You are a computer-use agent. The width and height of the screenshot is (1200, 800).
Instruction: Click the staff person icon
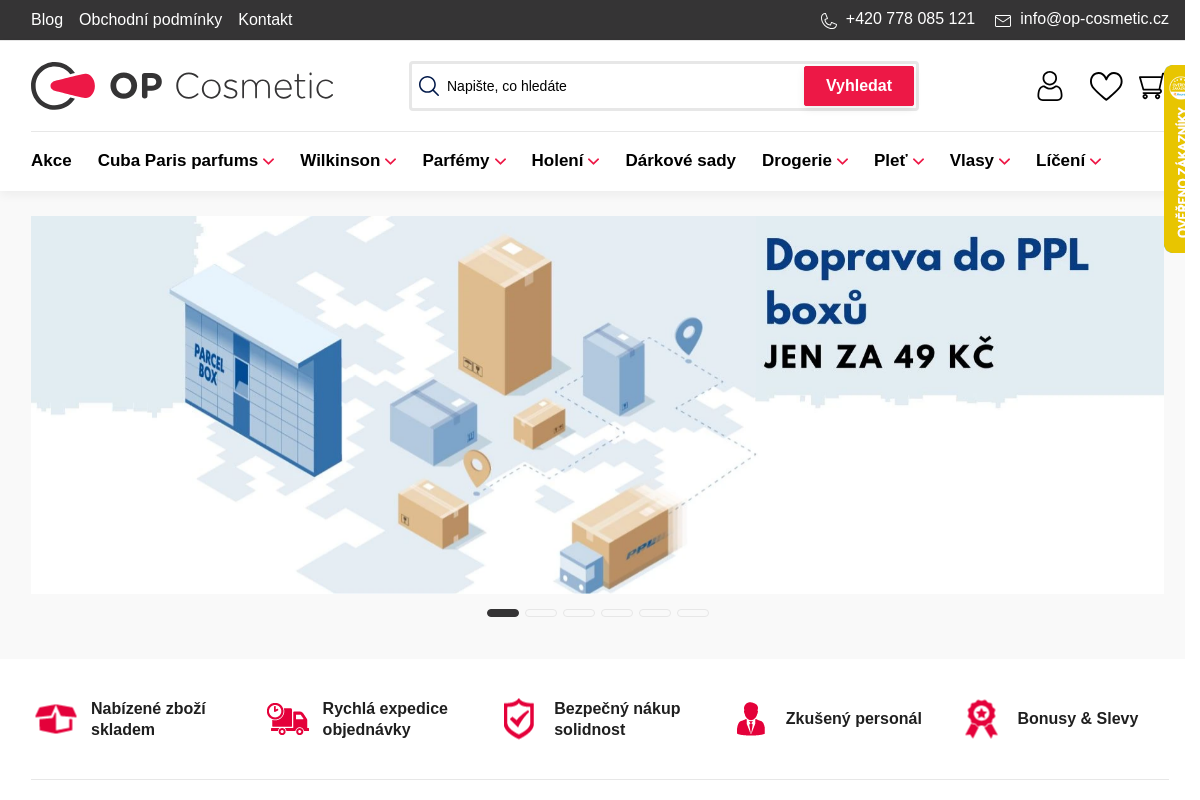coord(751,718)
